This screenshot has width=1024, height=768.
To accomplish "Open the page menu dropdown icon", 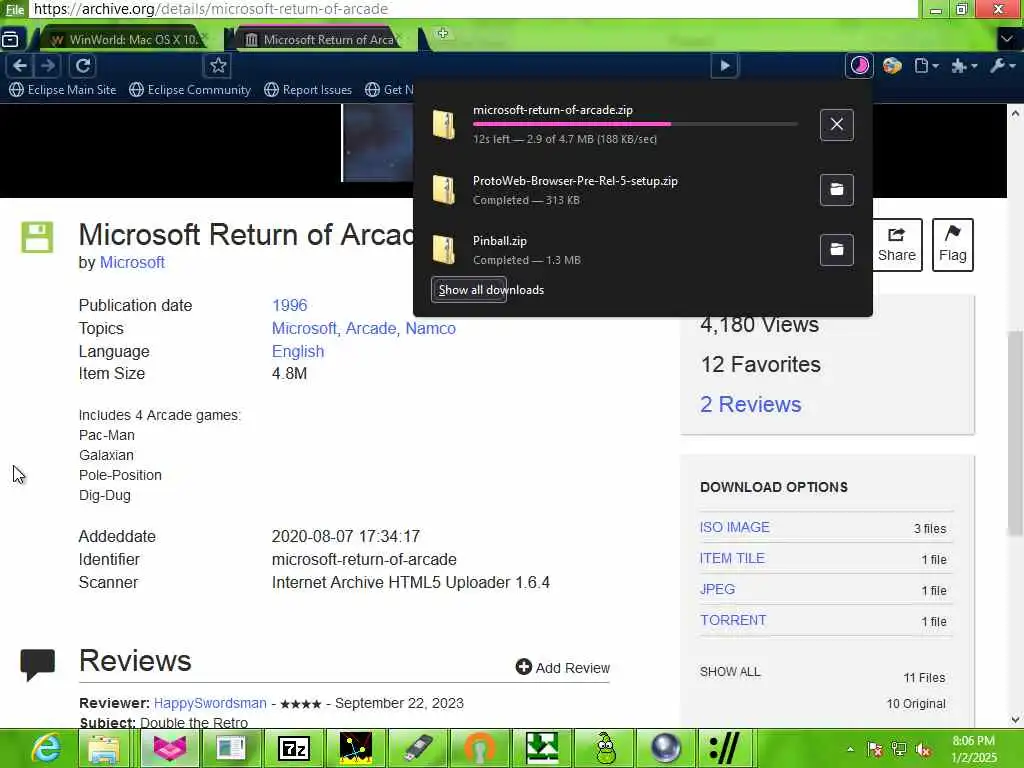I will (927, 65).
